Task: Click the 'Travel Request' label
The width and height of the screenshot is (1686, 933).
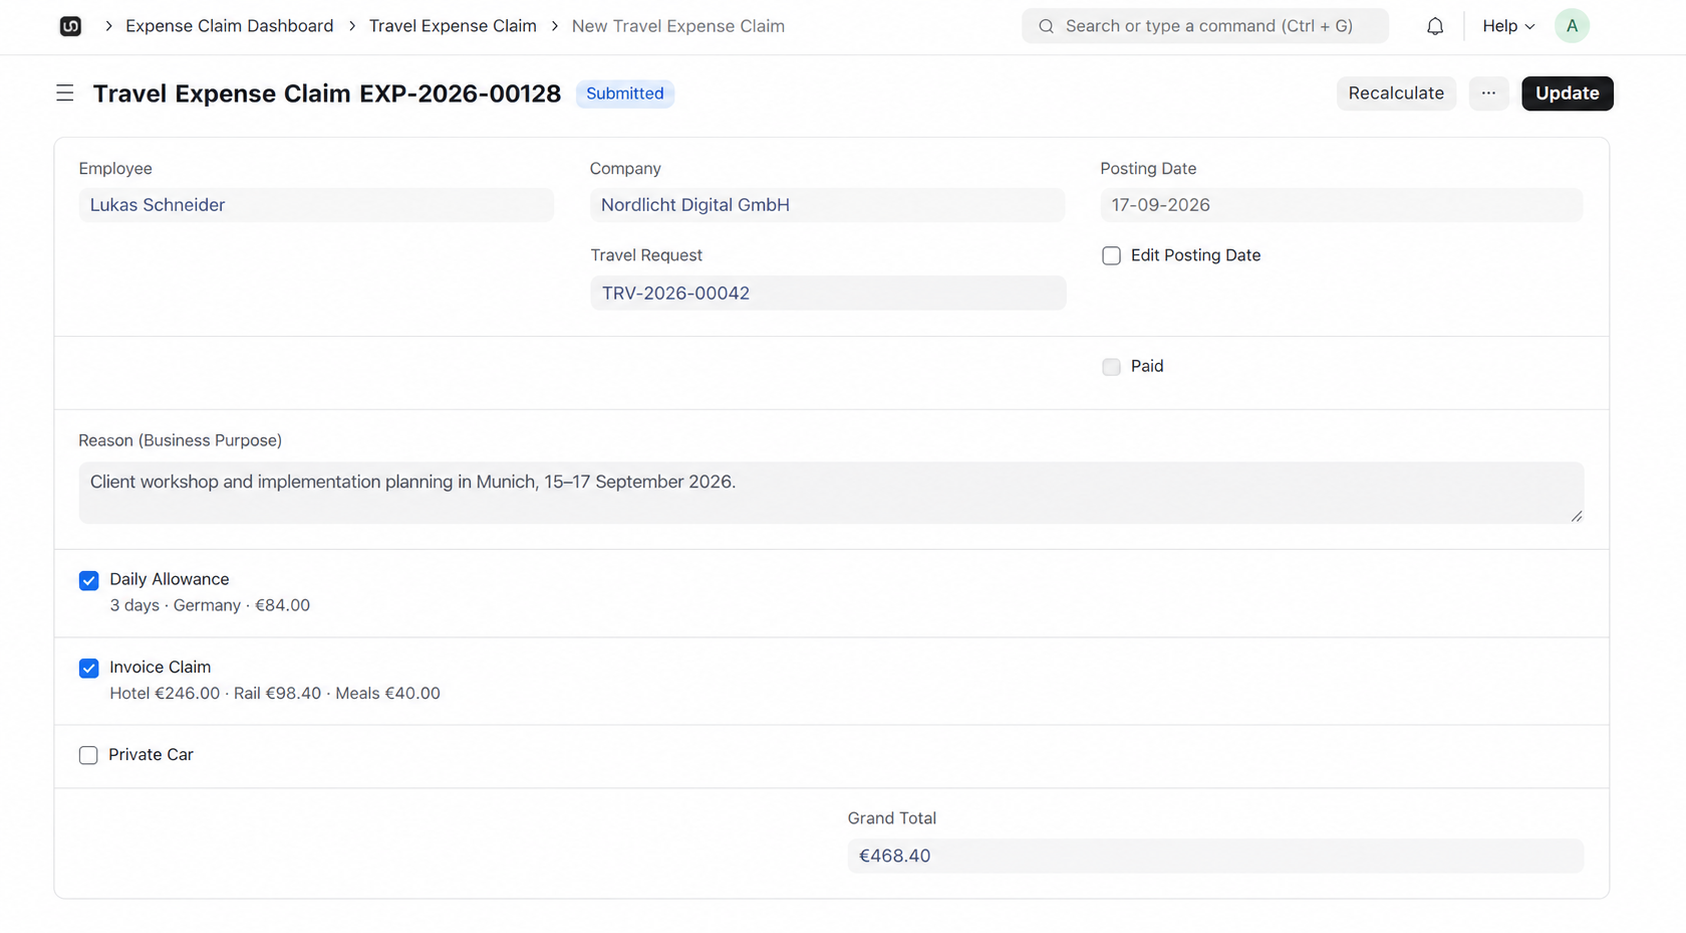Action: tap(646, 255)
